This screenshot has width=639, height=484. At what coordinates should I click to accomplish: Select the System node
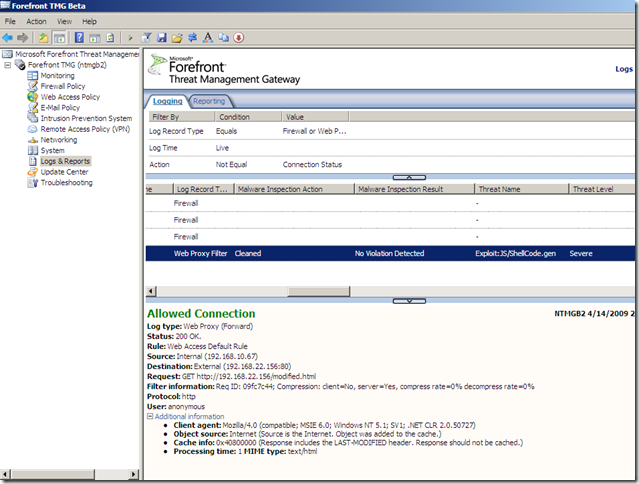53,150
